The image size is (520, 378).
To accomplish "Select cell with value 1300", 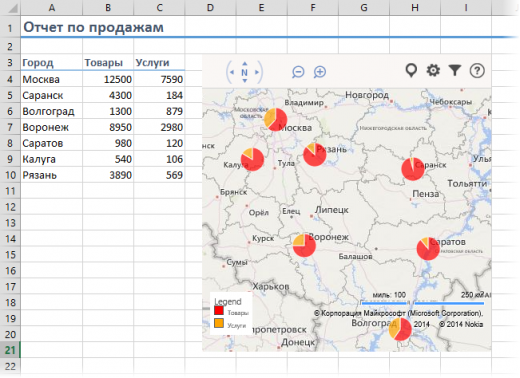I will pos(108,111).
